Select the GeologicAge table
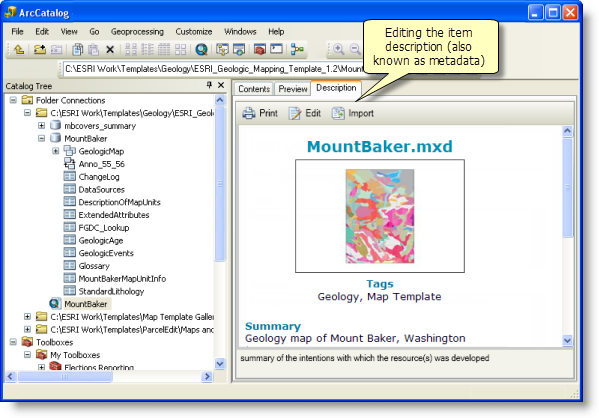This screenshot has height=418, width=599. point(101,241)
